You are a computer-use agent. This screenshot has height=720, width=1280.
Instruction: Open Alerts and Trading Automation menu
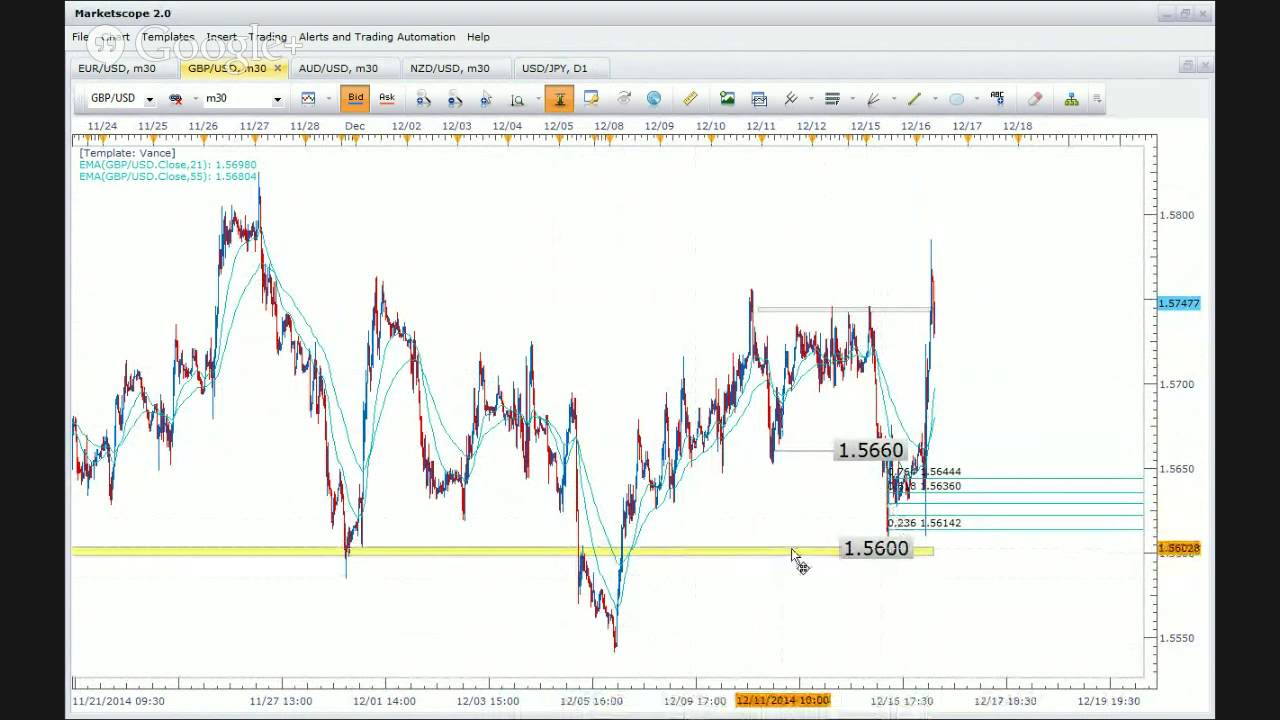click(377, 37)
